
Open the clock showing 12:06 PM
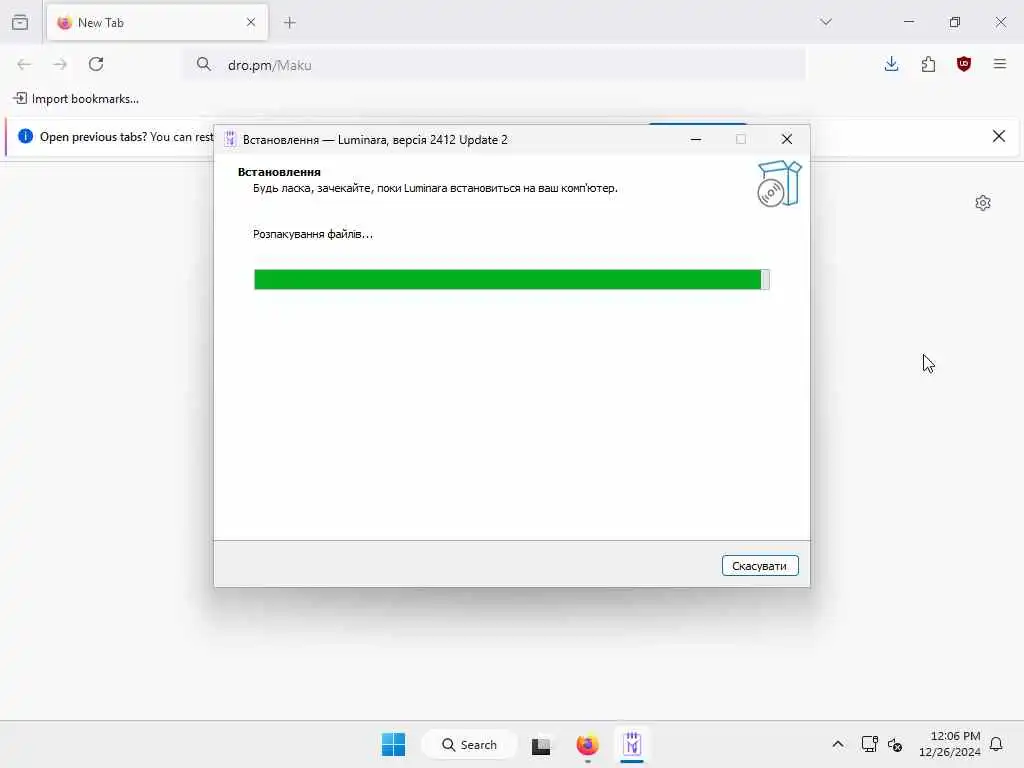pos(950,744)
